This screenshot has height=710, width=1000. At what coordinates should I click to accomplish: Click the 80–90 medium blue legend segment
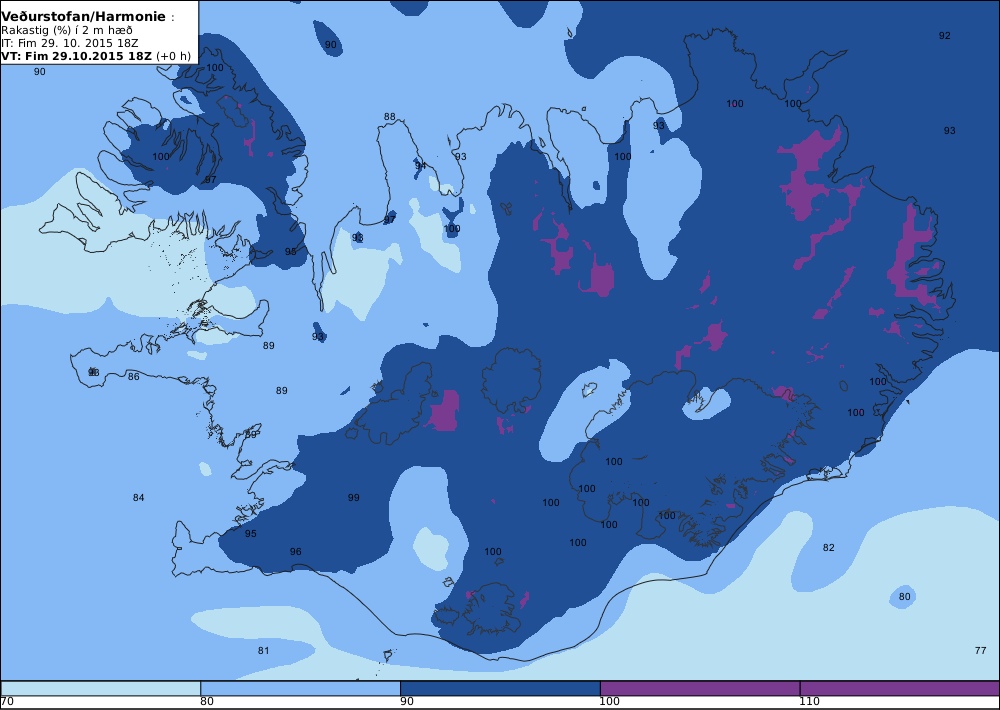(x=300, y=688)
